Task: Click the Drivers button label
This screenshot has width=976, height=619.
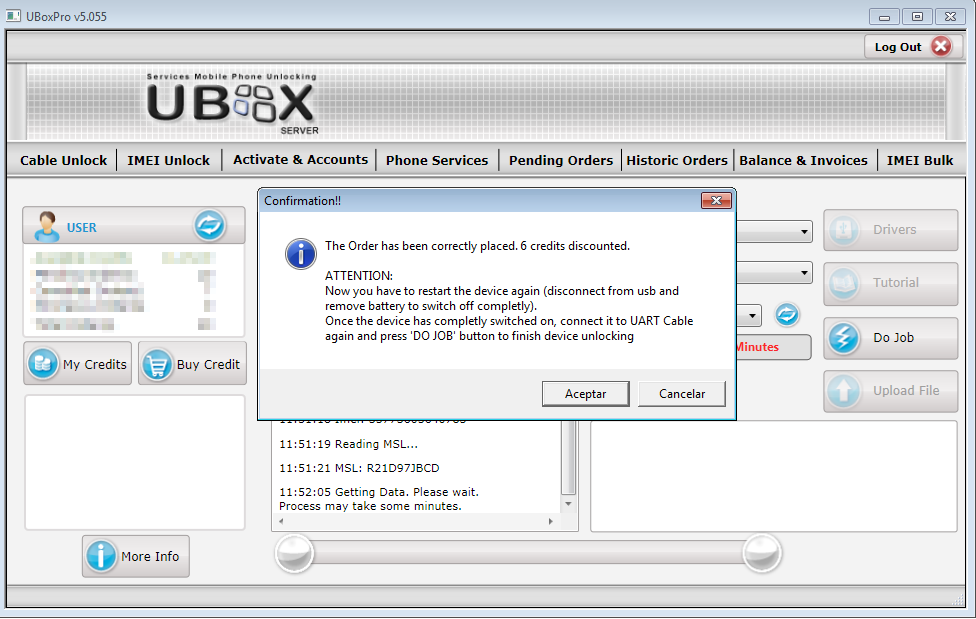Action: pos(894,229)
